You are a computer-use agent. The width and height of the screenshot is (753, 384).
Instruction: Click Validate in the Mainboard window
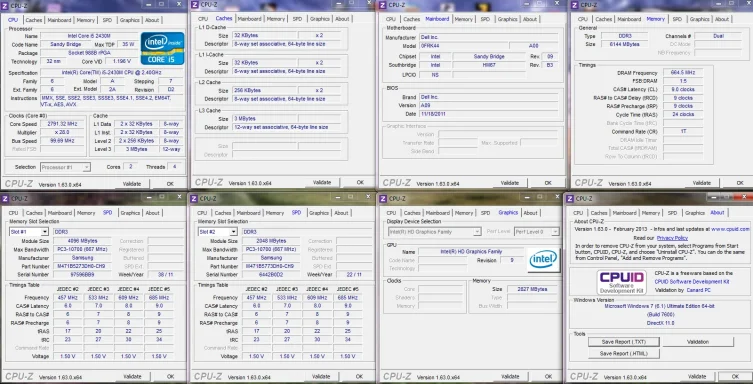point(510,183)
